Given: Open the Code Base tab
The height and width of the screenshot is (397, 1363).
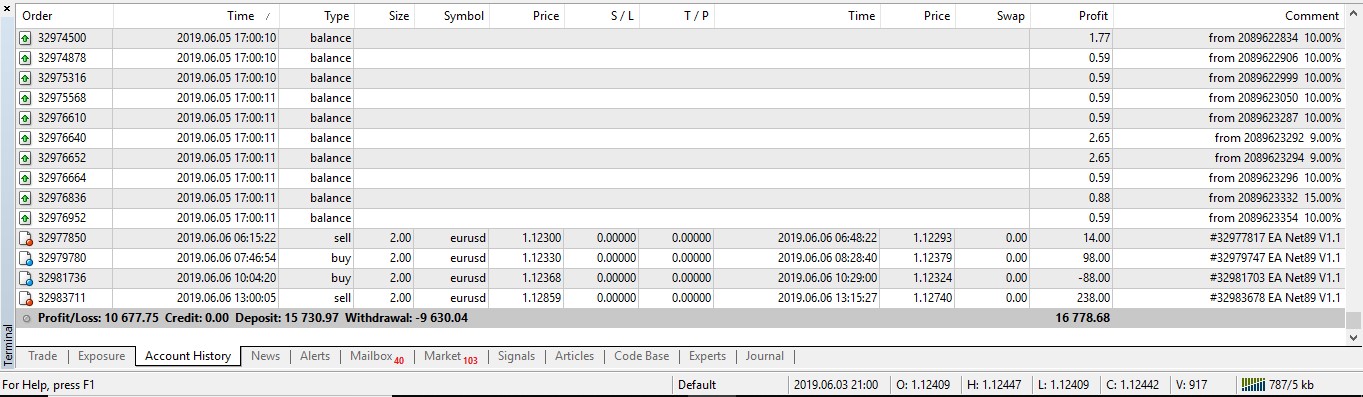Looking at the screenshot, I should pos(641,356).
